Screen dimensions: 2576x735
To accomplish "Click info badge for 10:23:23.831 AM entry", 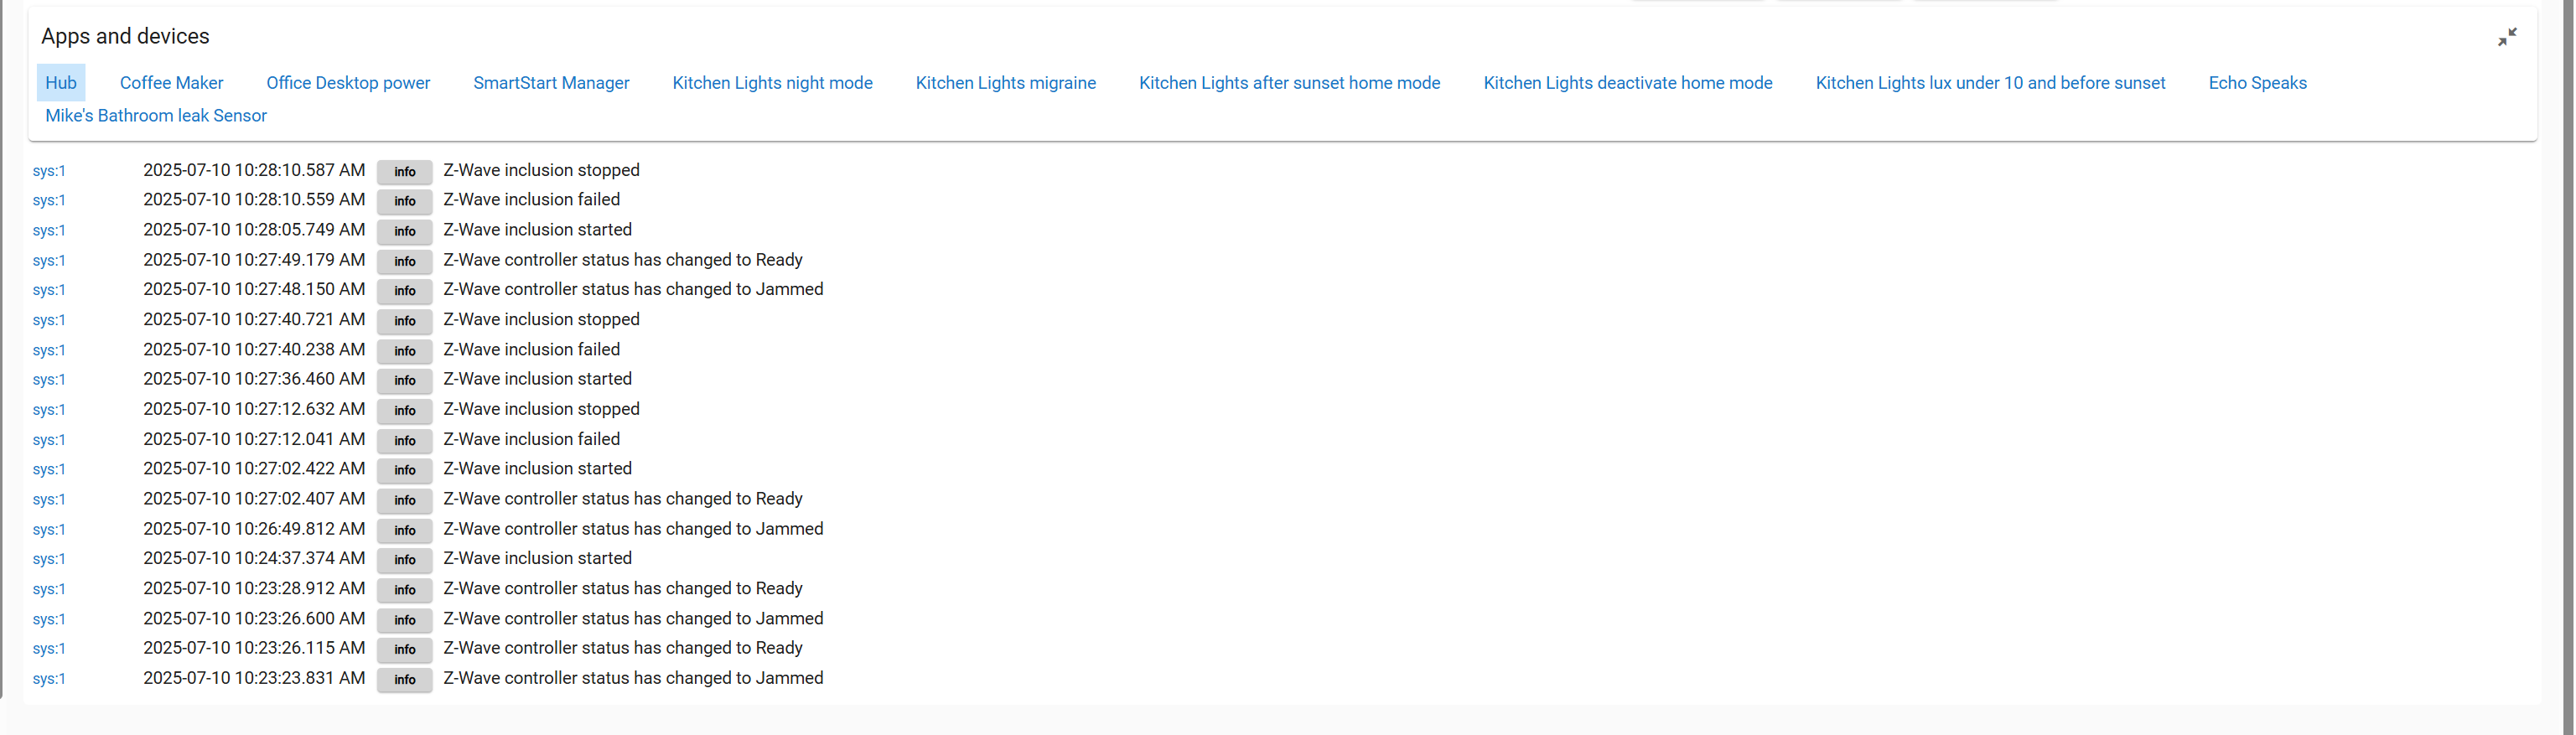I will coord(404,679).
